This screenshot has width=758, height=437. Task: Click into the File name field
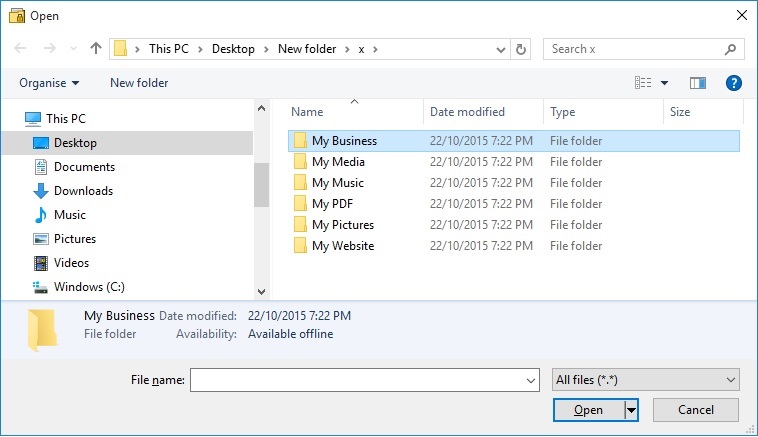364,380
